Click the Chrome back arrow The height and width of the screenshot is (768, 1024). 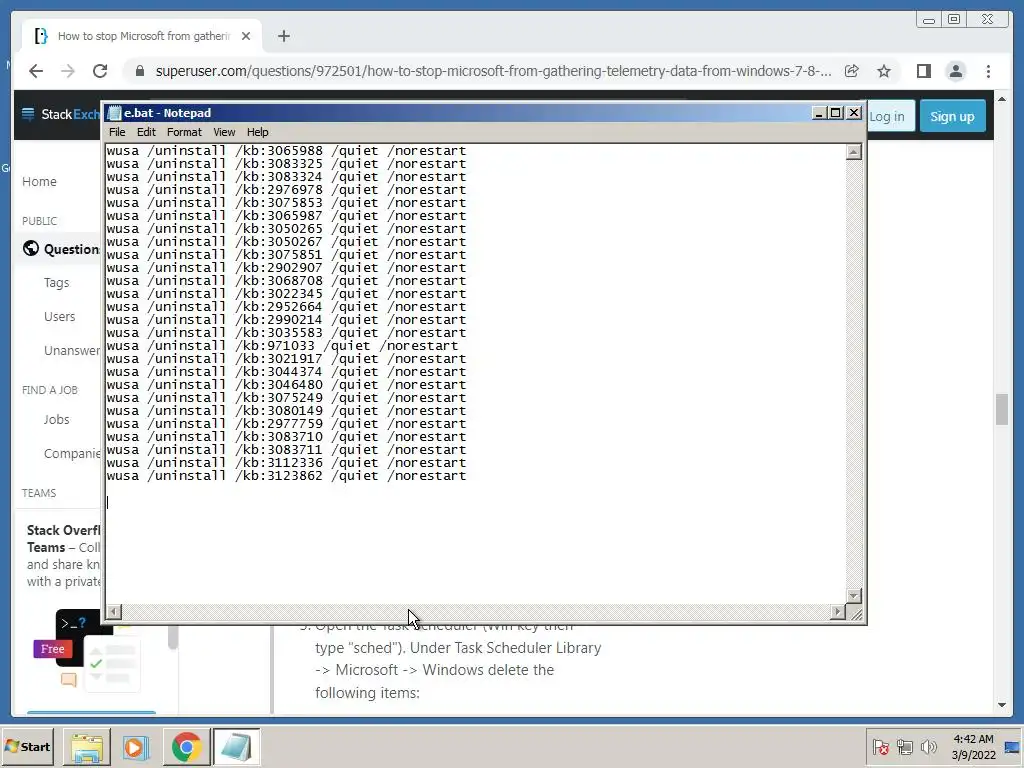pos(36,71)
